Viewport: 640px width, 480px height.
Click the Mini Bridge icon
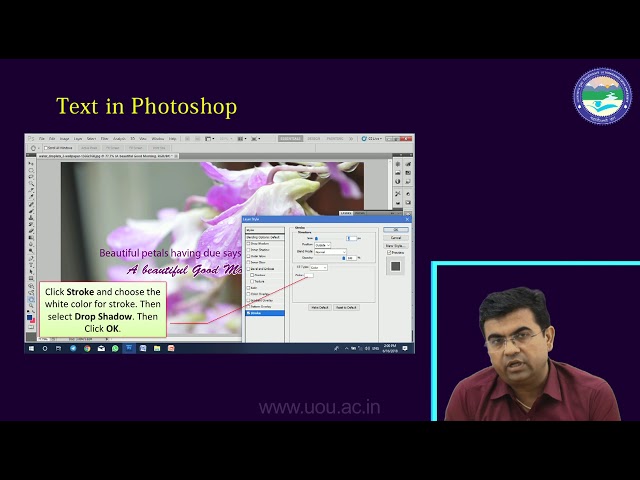[x=198, y=139]
